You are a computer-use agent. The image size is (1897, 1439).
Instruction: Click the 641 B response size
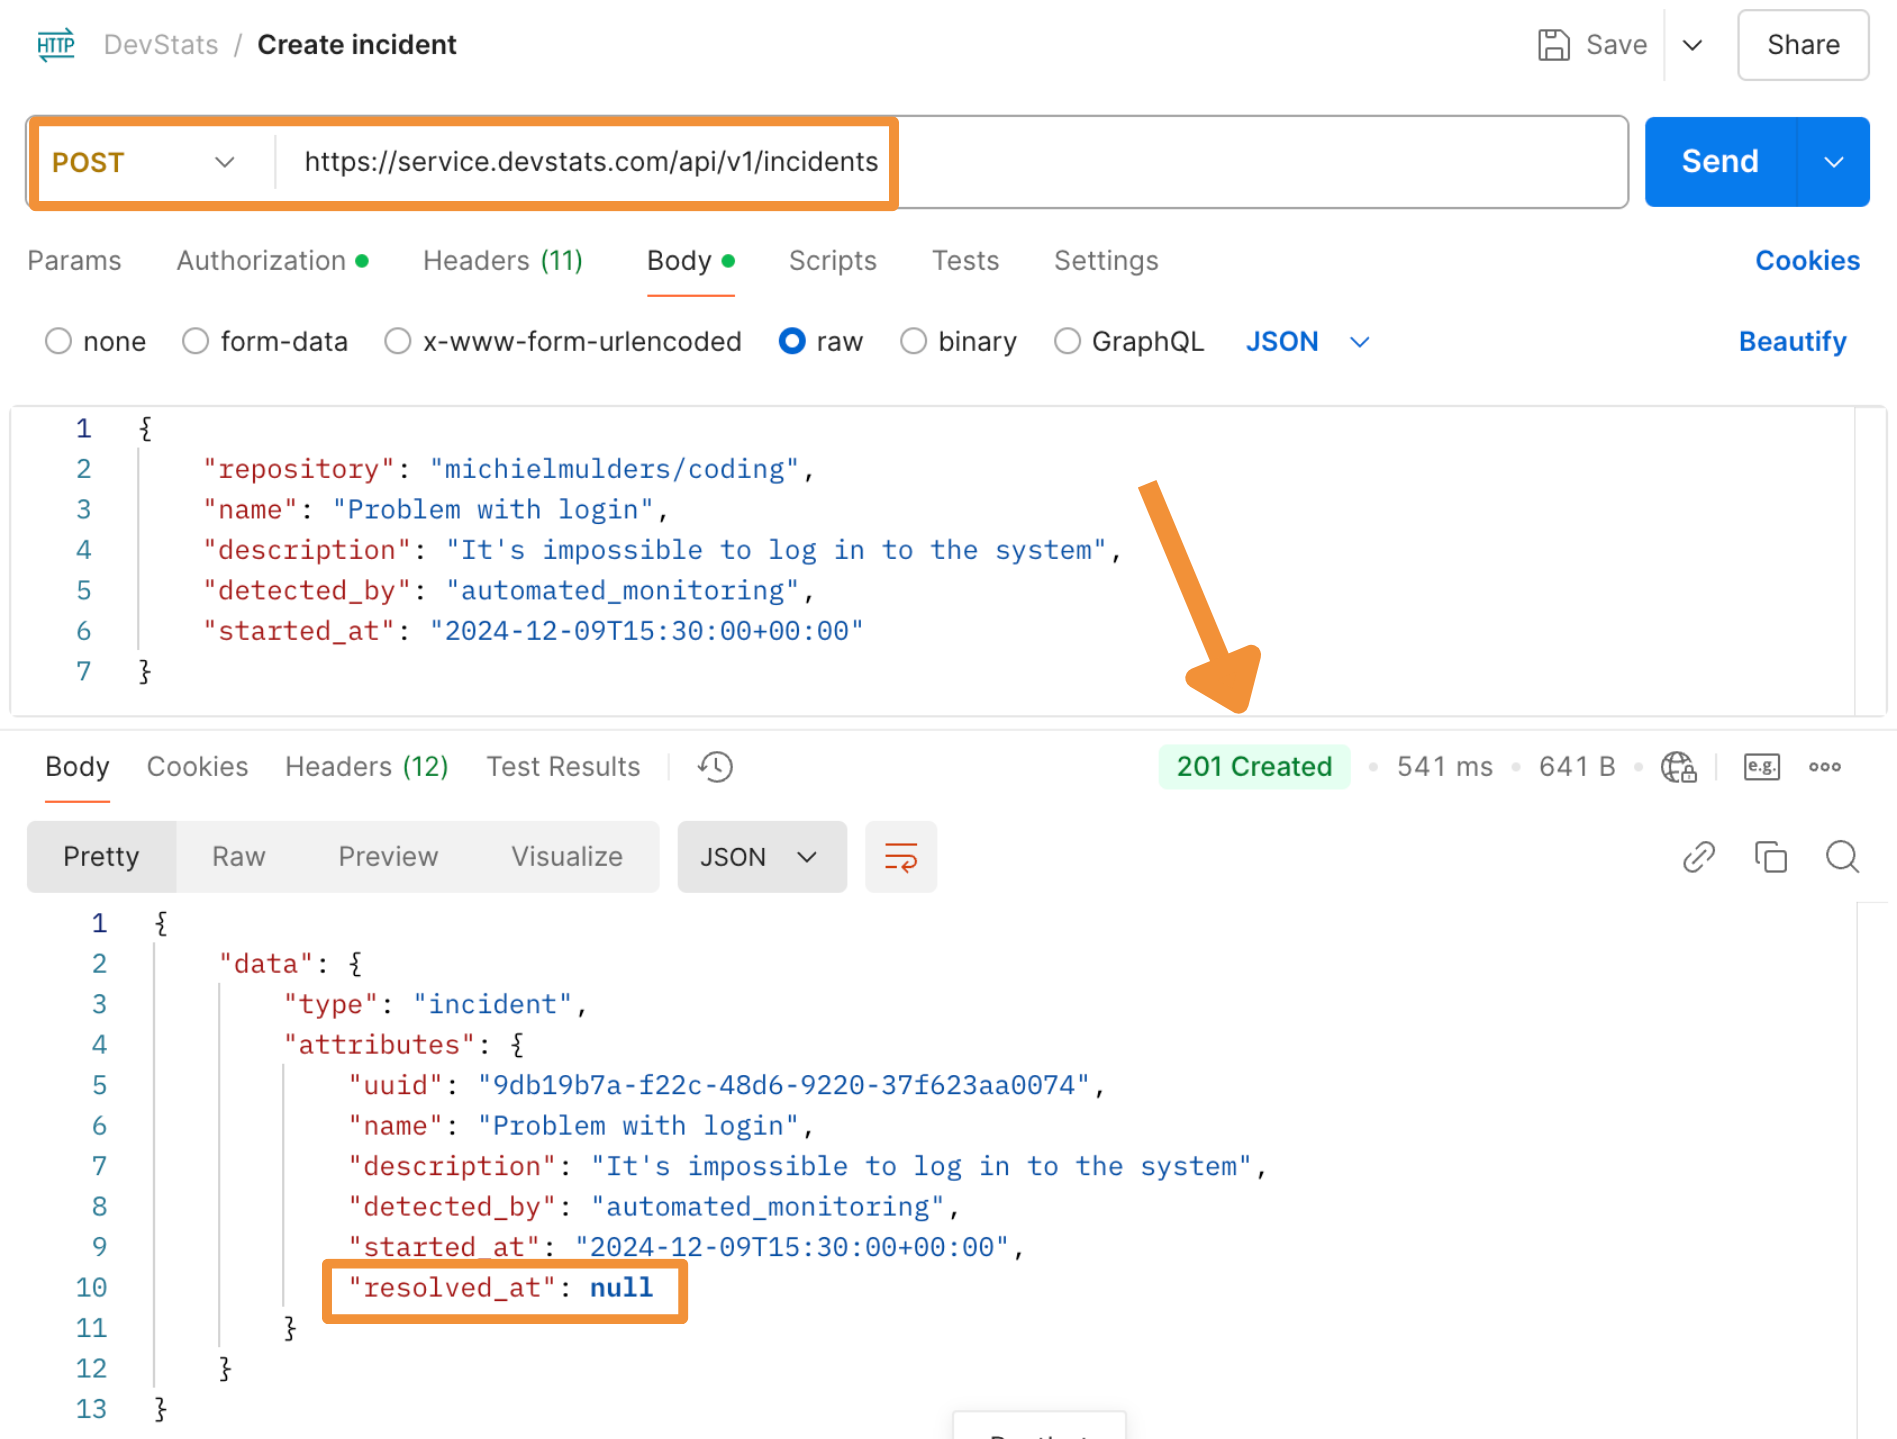click(x=1577, y=767)
